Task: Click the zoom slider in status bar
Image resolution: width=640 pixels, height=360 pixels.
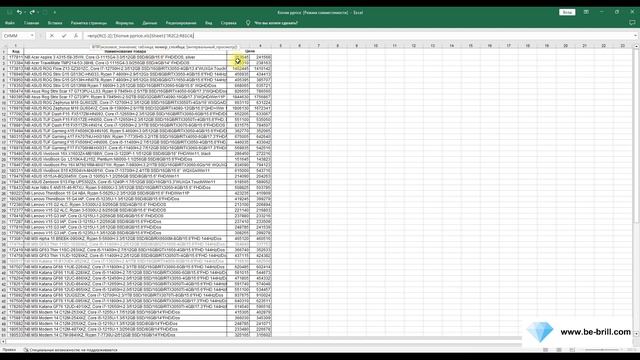Action: [x=603, y=350]
